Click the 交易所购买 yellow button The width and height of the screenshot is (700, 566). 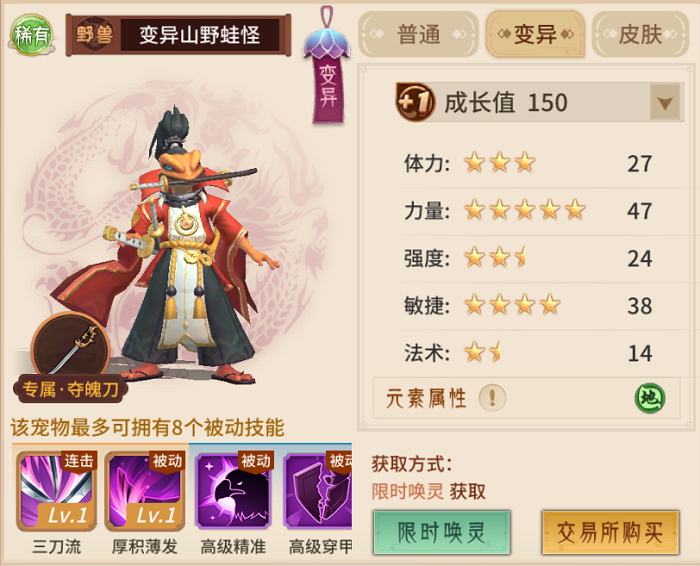(610, 533)
